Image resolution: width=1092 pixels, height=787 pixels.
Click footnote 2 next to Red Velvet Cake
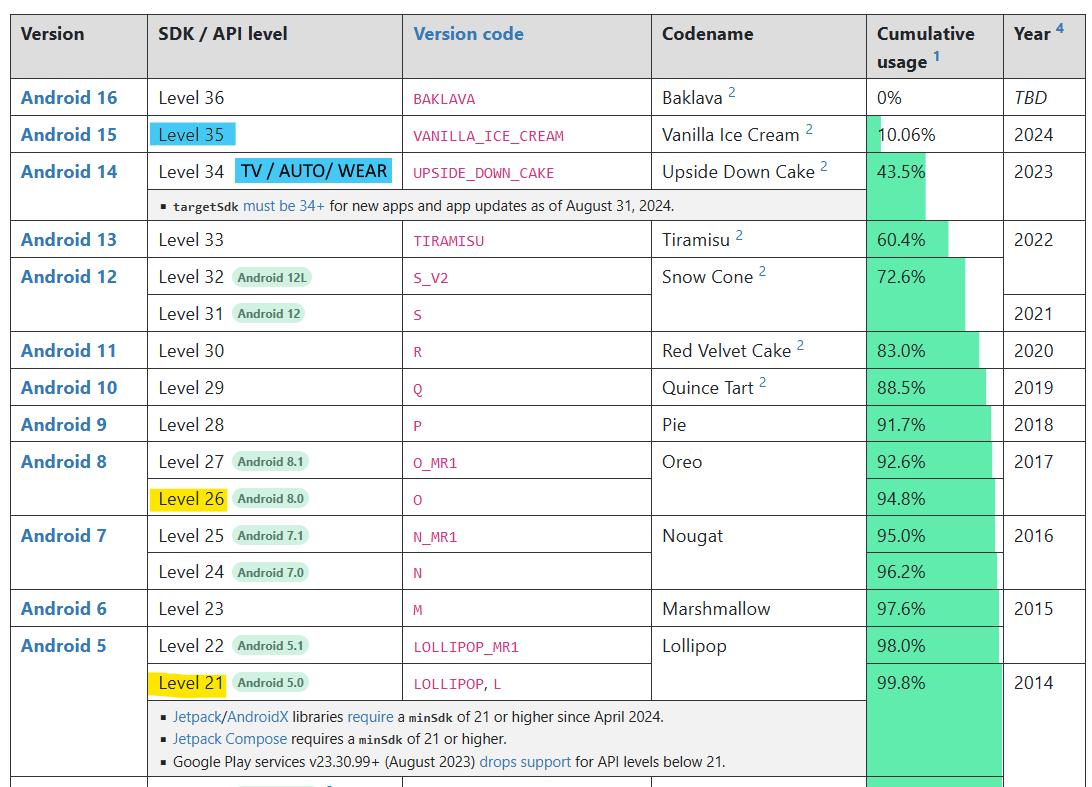click(800, 345)
